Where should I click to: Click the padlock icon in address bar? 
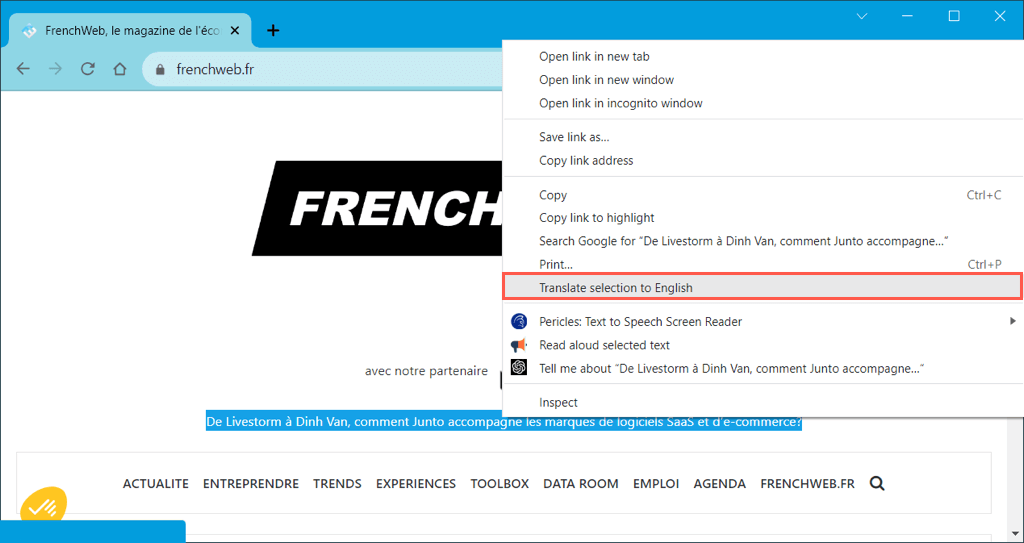pos(160,70)
